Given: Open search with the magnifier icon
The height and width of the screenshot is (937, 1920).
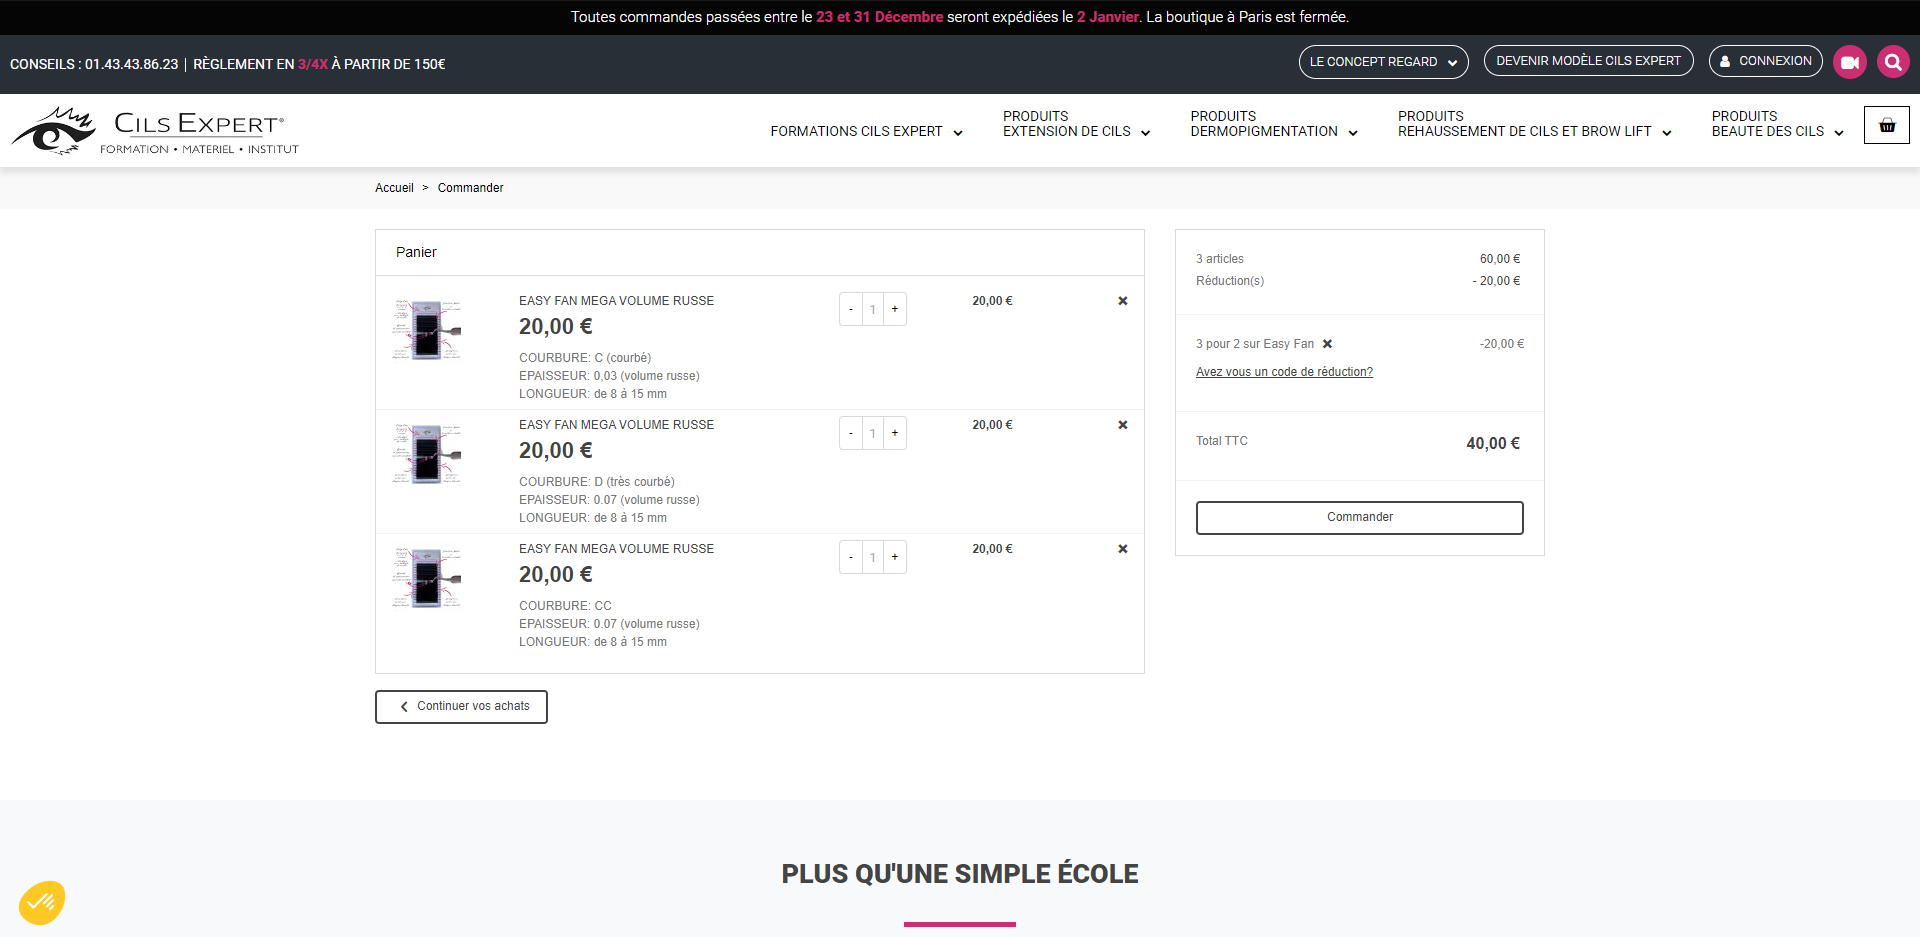Looking at the screenshot, I should click(x=1893, y=62).
